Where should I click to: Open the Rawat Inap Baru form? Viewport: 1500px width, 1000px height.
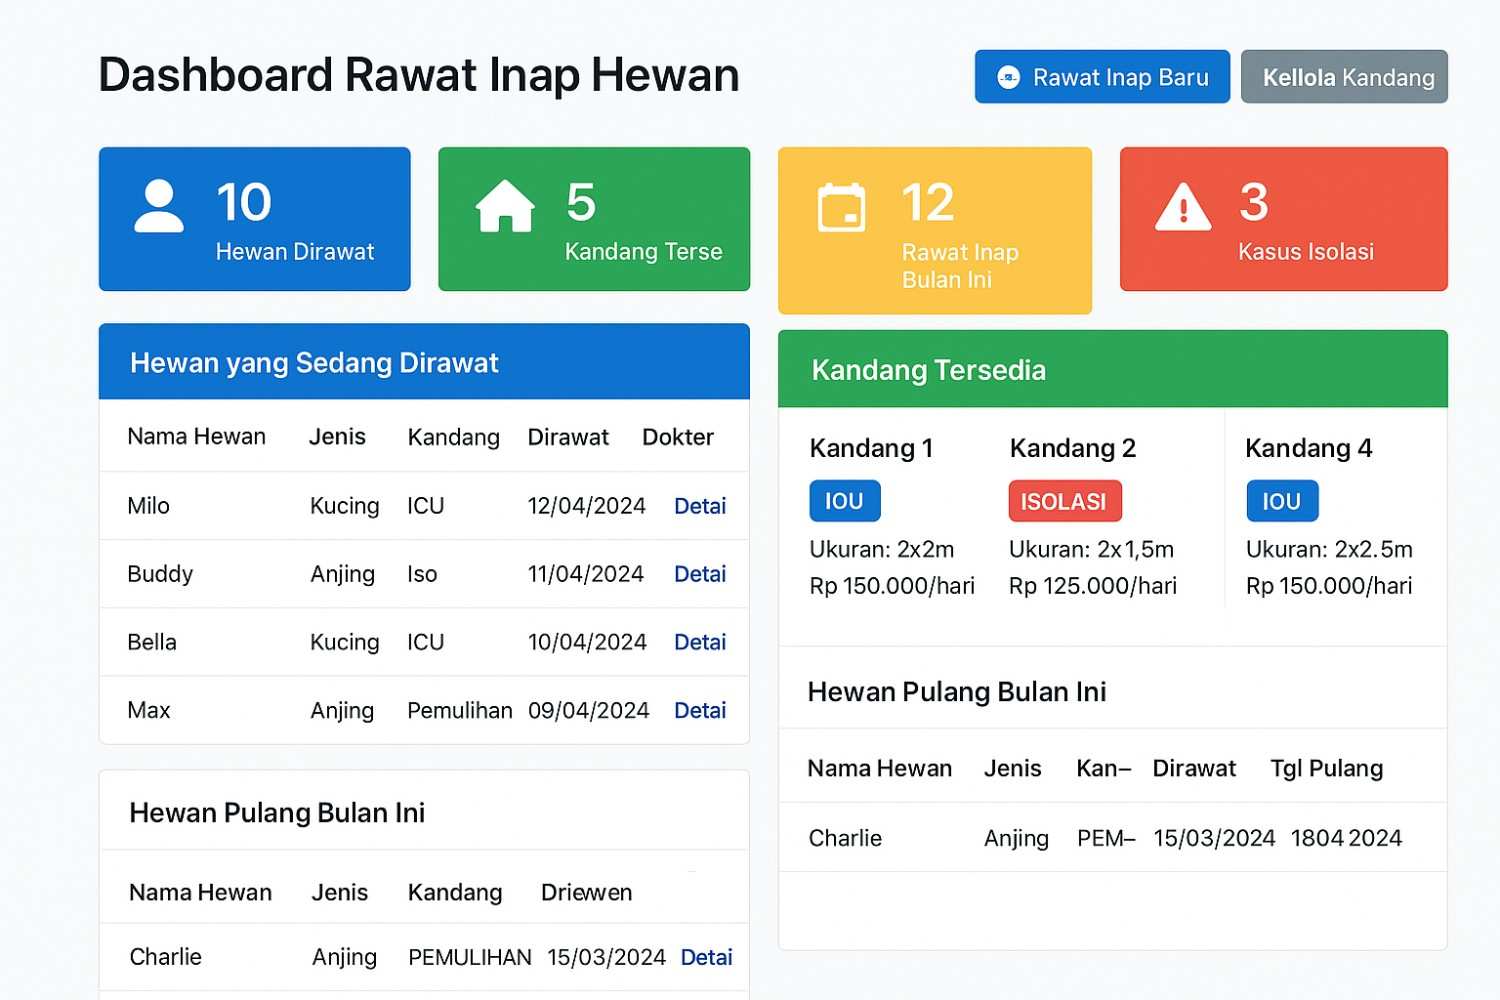point(1101,76)
